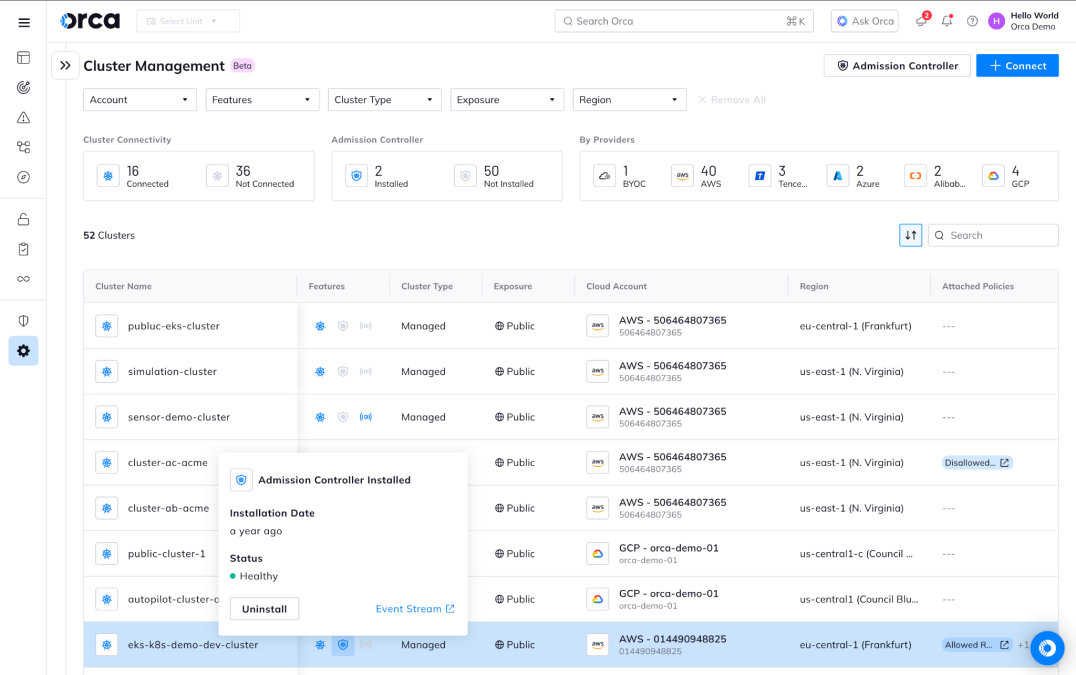Click the clusters table Search field

[993, 235]
